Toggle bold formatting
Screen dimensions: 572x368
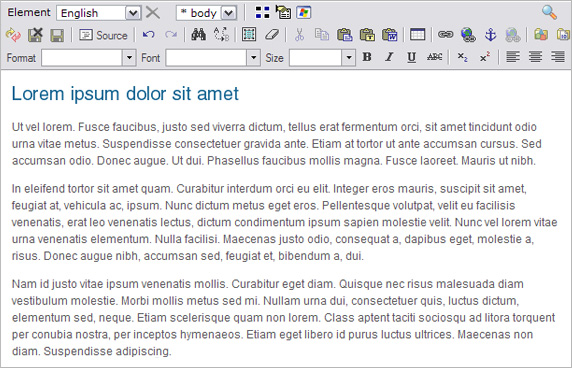(367, 57)
